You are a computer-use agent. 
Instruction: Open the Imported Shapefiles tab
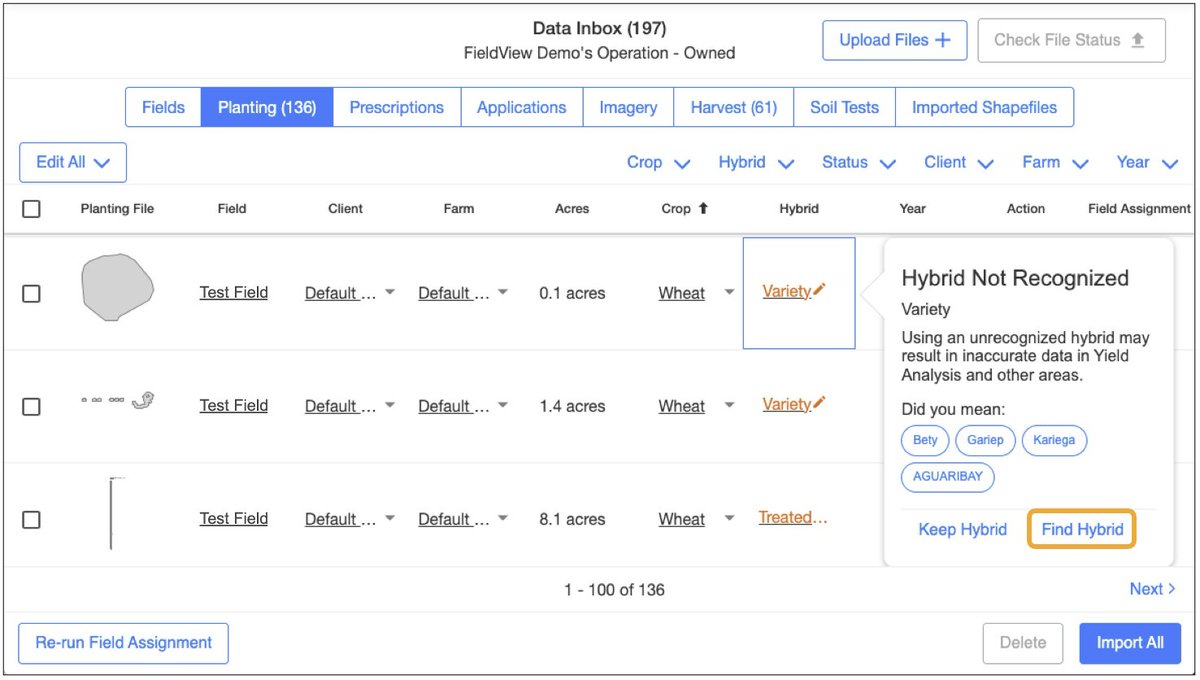point(984,107)
